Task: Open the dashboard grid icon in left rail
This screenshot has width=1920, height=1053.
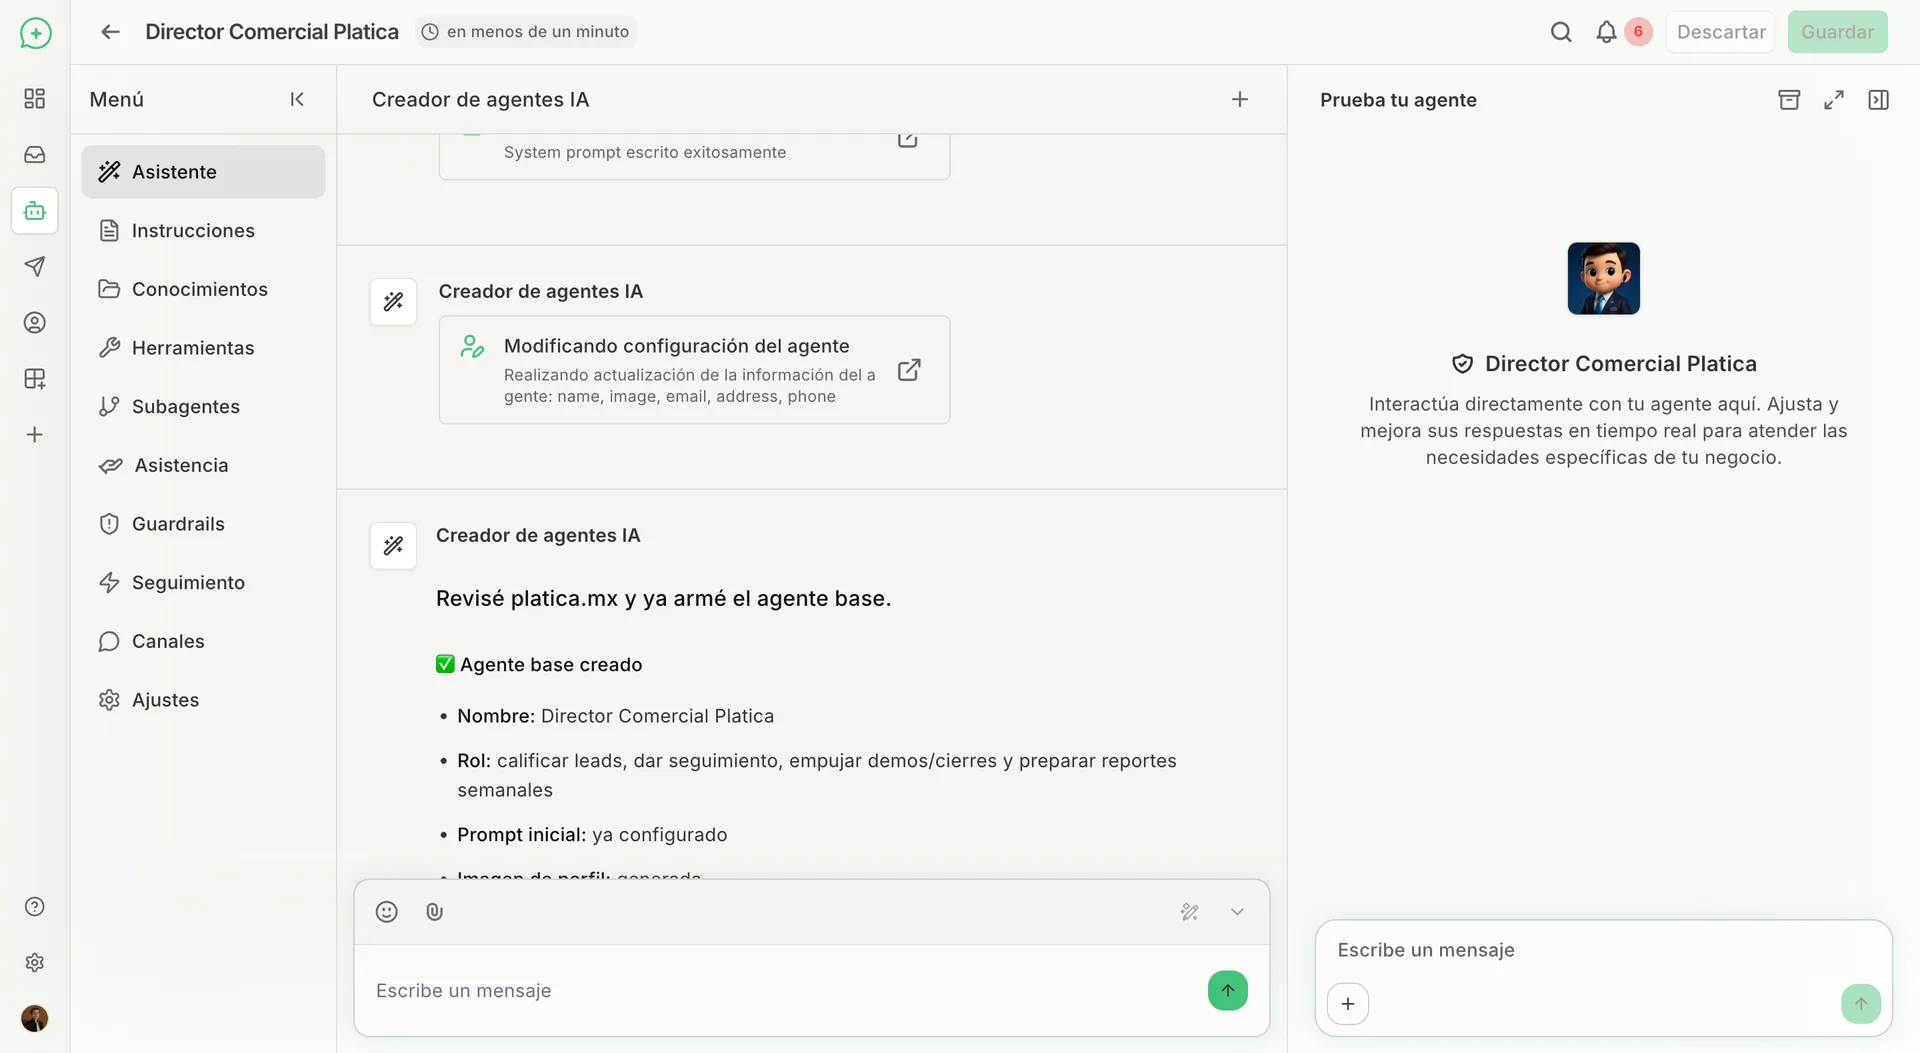Action: (x=35, y=98)
